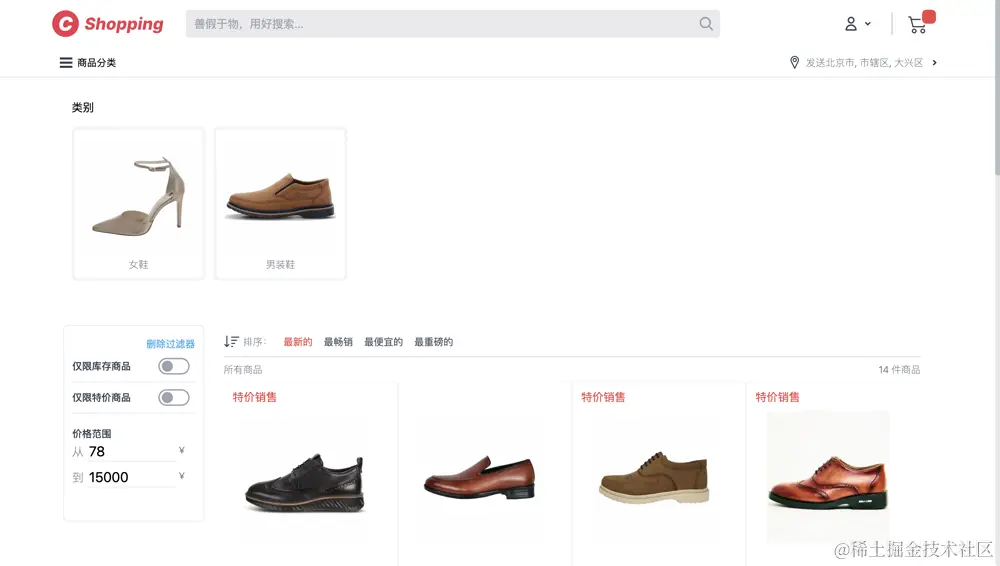
Task: Expand the account dropdown arrow
Action: coord(868,24)
